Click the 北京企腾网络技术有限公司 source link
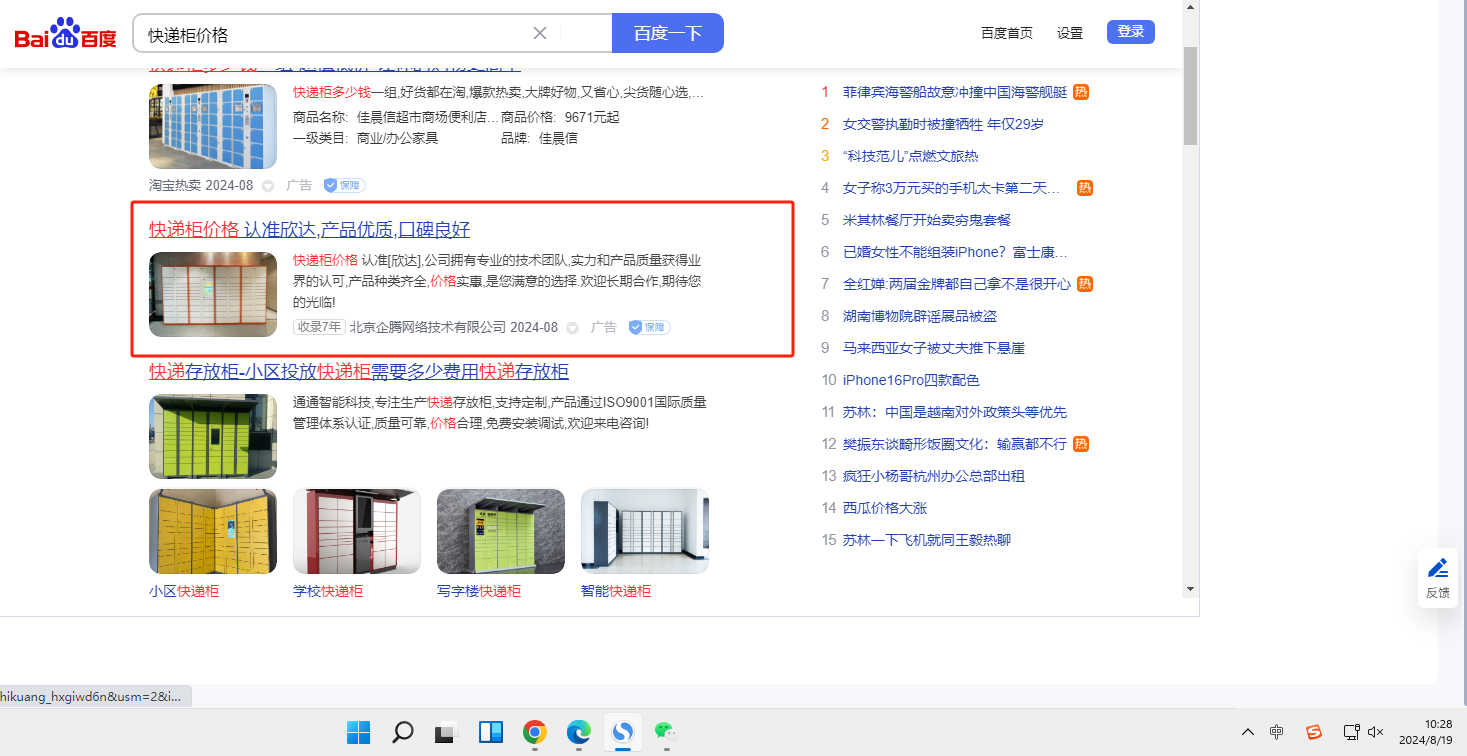This screenshot has width=1467, height=756. click(428, 327)
